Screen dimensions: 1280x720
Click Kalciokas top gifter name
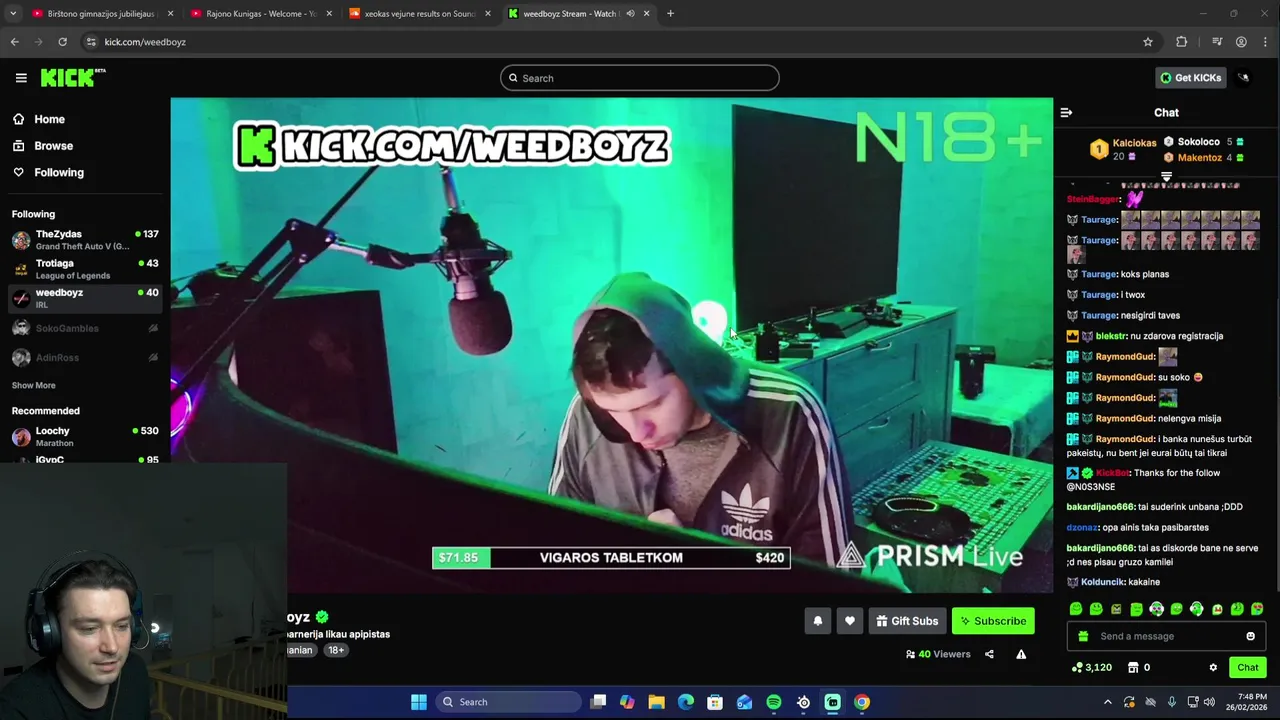(1134, 143)
